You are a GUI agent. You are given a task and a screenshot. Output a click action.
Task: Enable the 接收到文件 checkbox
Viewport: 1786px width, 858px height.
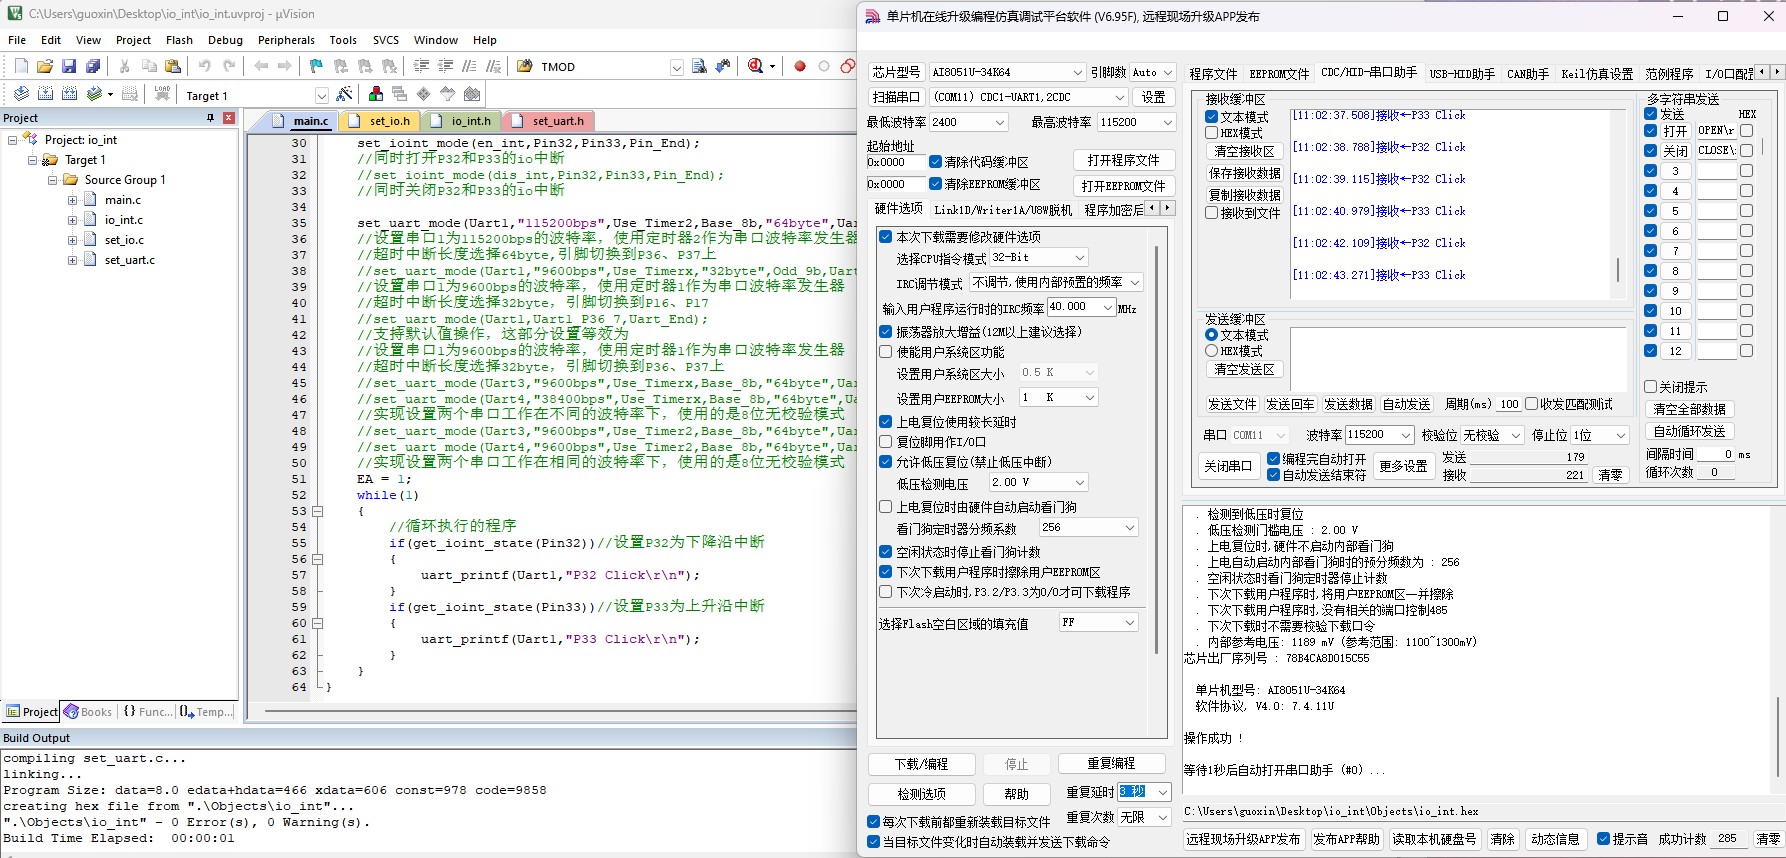point(1211,213)
